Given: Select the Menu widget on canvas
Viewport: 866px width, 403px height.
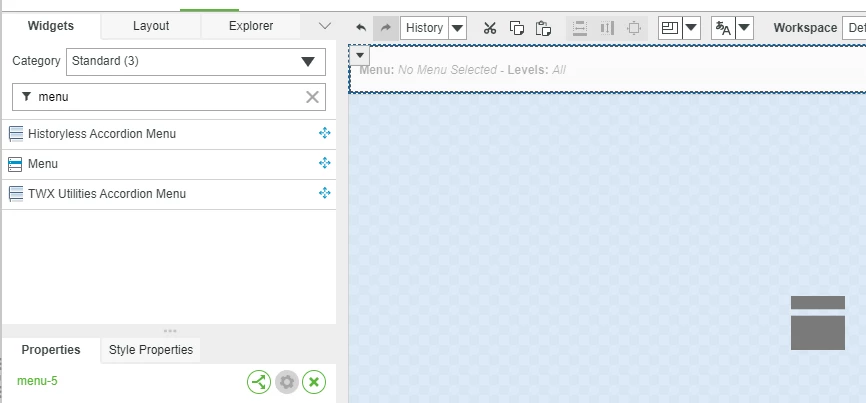Looking at the screenshot, I should pyautogui.click(x=607, y=70).
